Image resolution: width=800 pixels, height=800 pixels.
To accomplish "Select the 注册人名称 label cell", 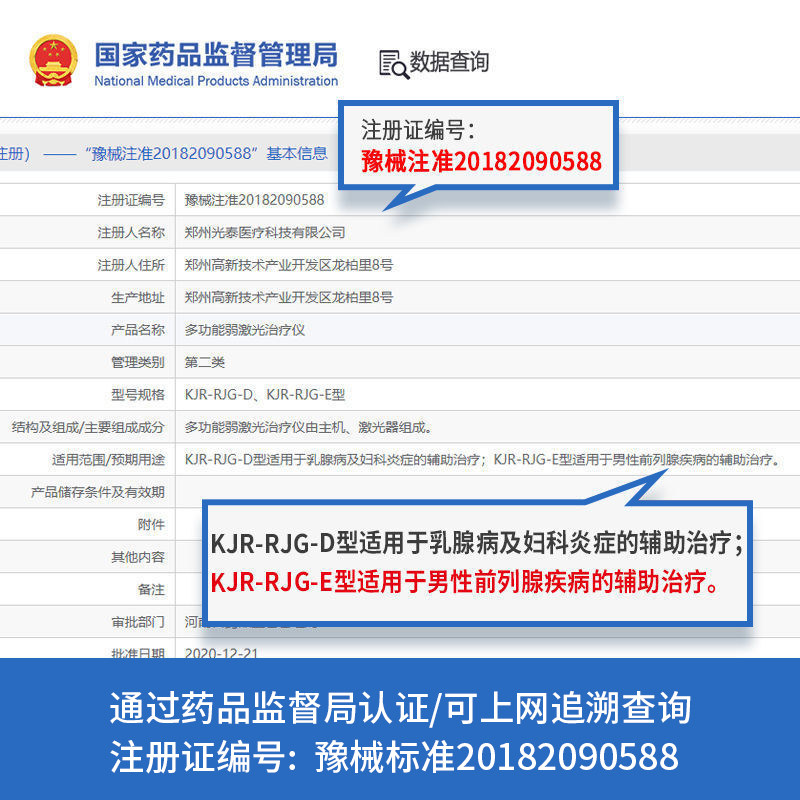I will 131,233.
